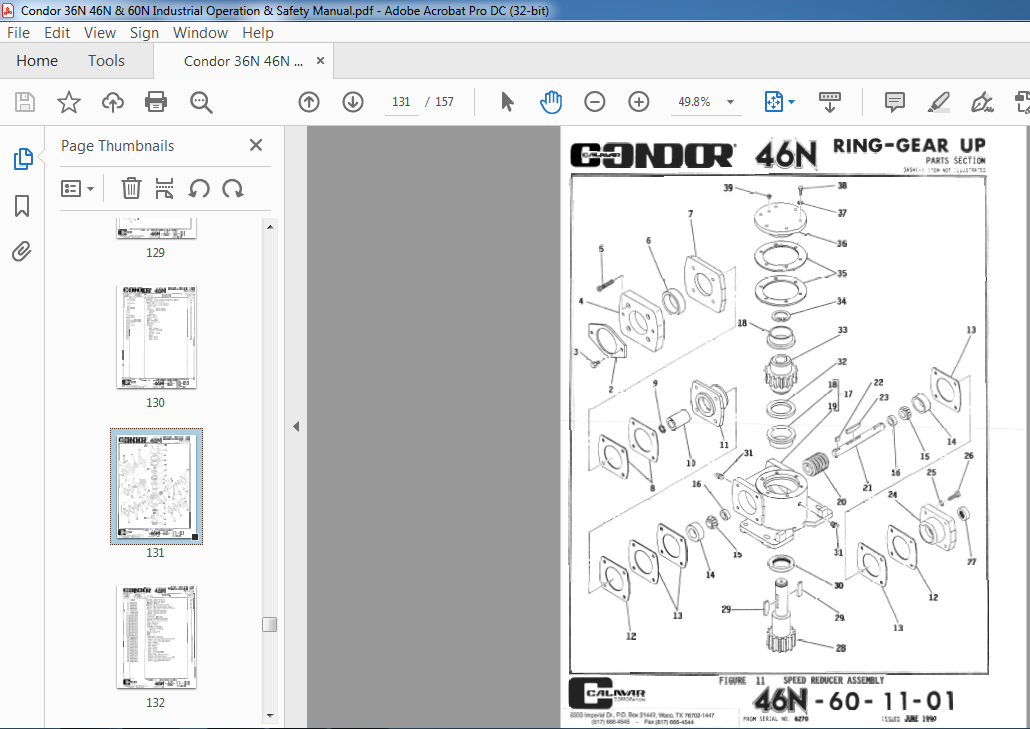
Task: Click the more tools icon at toolbar edge
Action: click(1022, 102)
